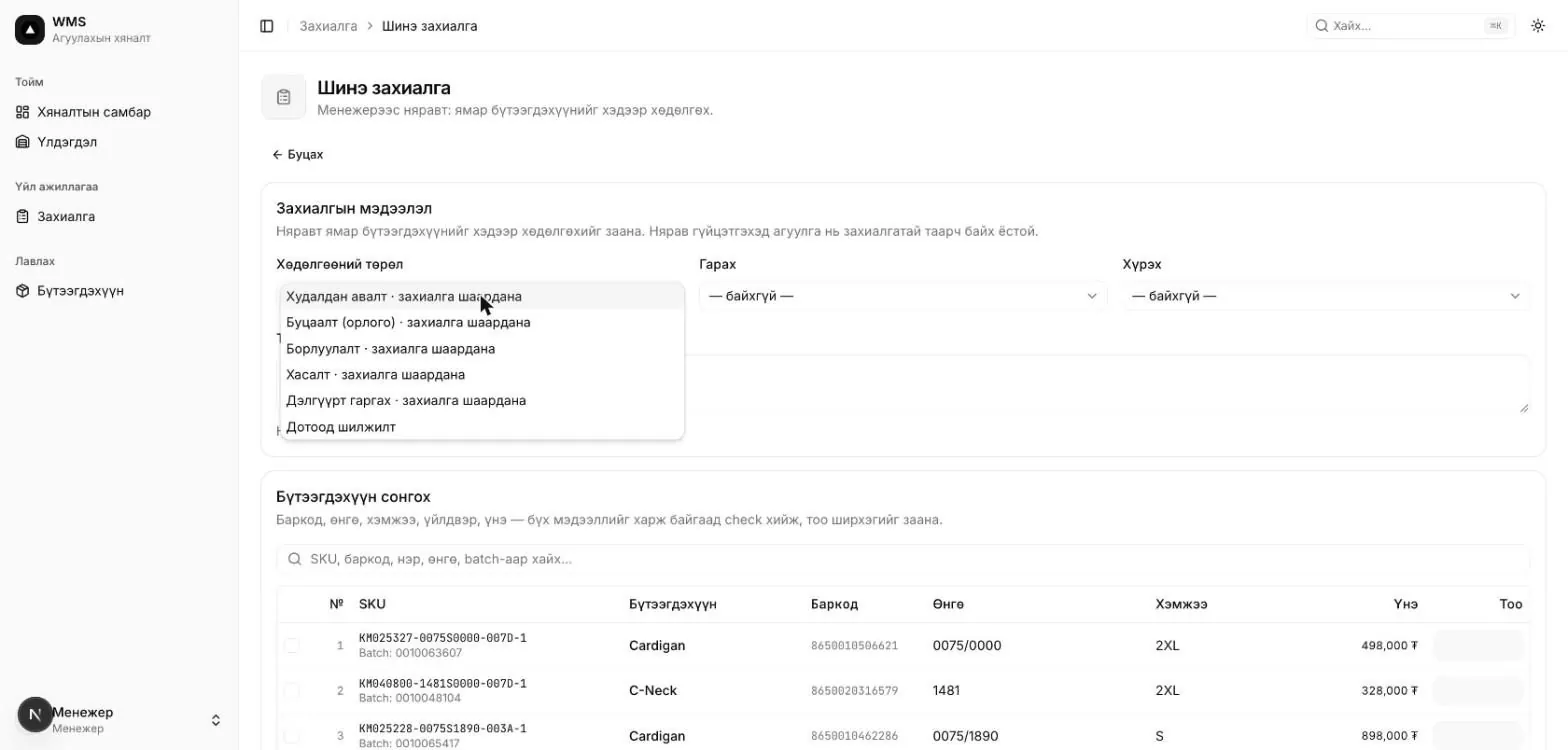
Task: Click barcode 8650010506621
Action: coord(854,646)
